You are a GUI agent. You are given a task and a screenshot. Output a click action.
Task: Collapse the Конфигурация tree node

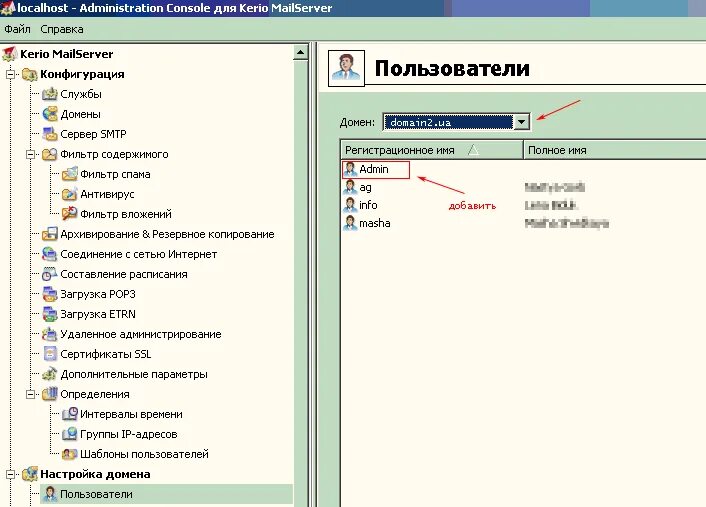tap(10, 74)
